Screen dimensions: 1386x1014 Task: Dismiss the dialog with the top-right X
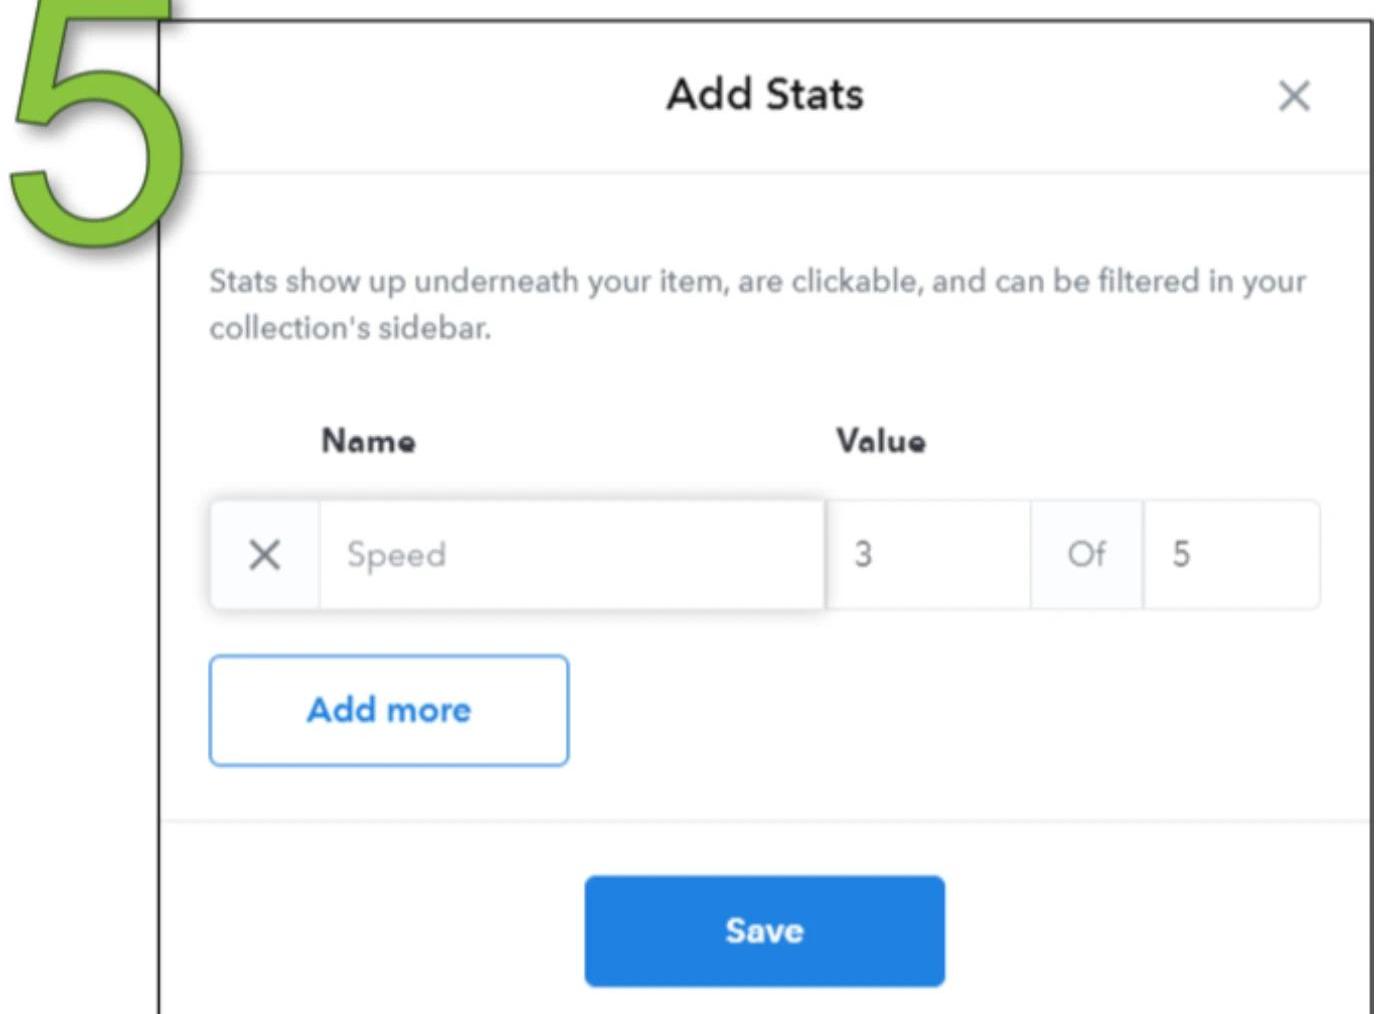click(1294, 96)
